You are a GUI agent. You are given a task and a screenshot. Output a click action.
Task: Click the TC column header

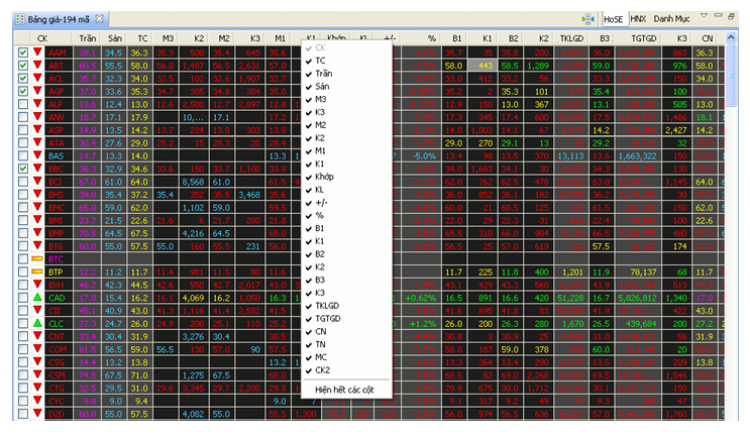tap(142, 38)
